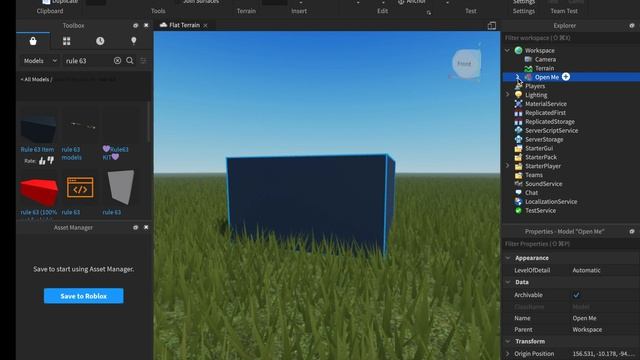The height and width of the screenshot is (360, 640).
Task: Pop out the Toolbox panel
Action: click(x=136, y=25)
